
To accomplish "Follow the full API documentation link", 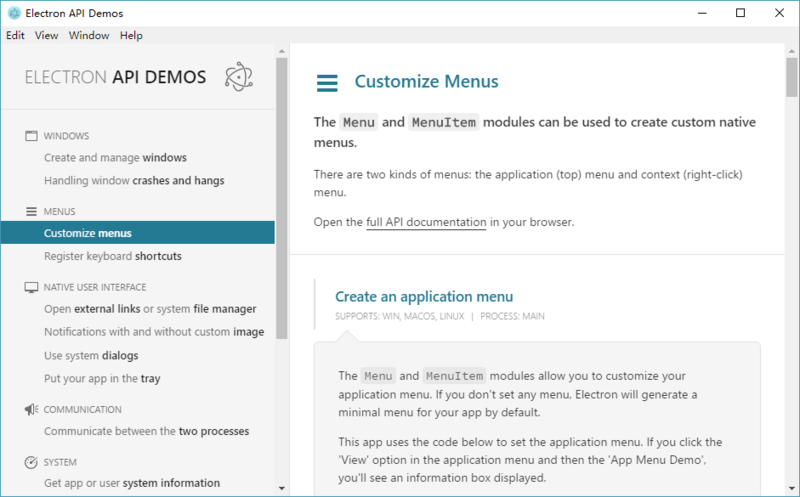I will pyautogui.click(x=426, y=222).
